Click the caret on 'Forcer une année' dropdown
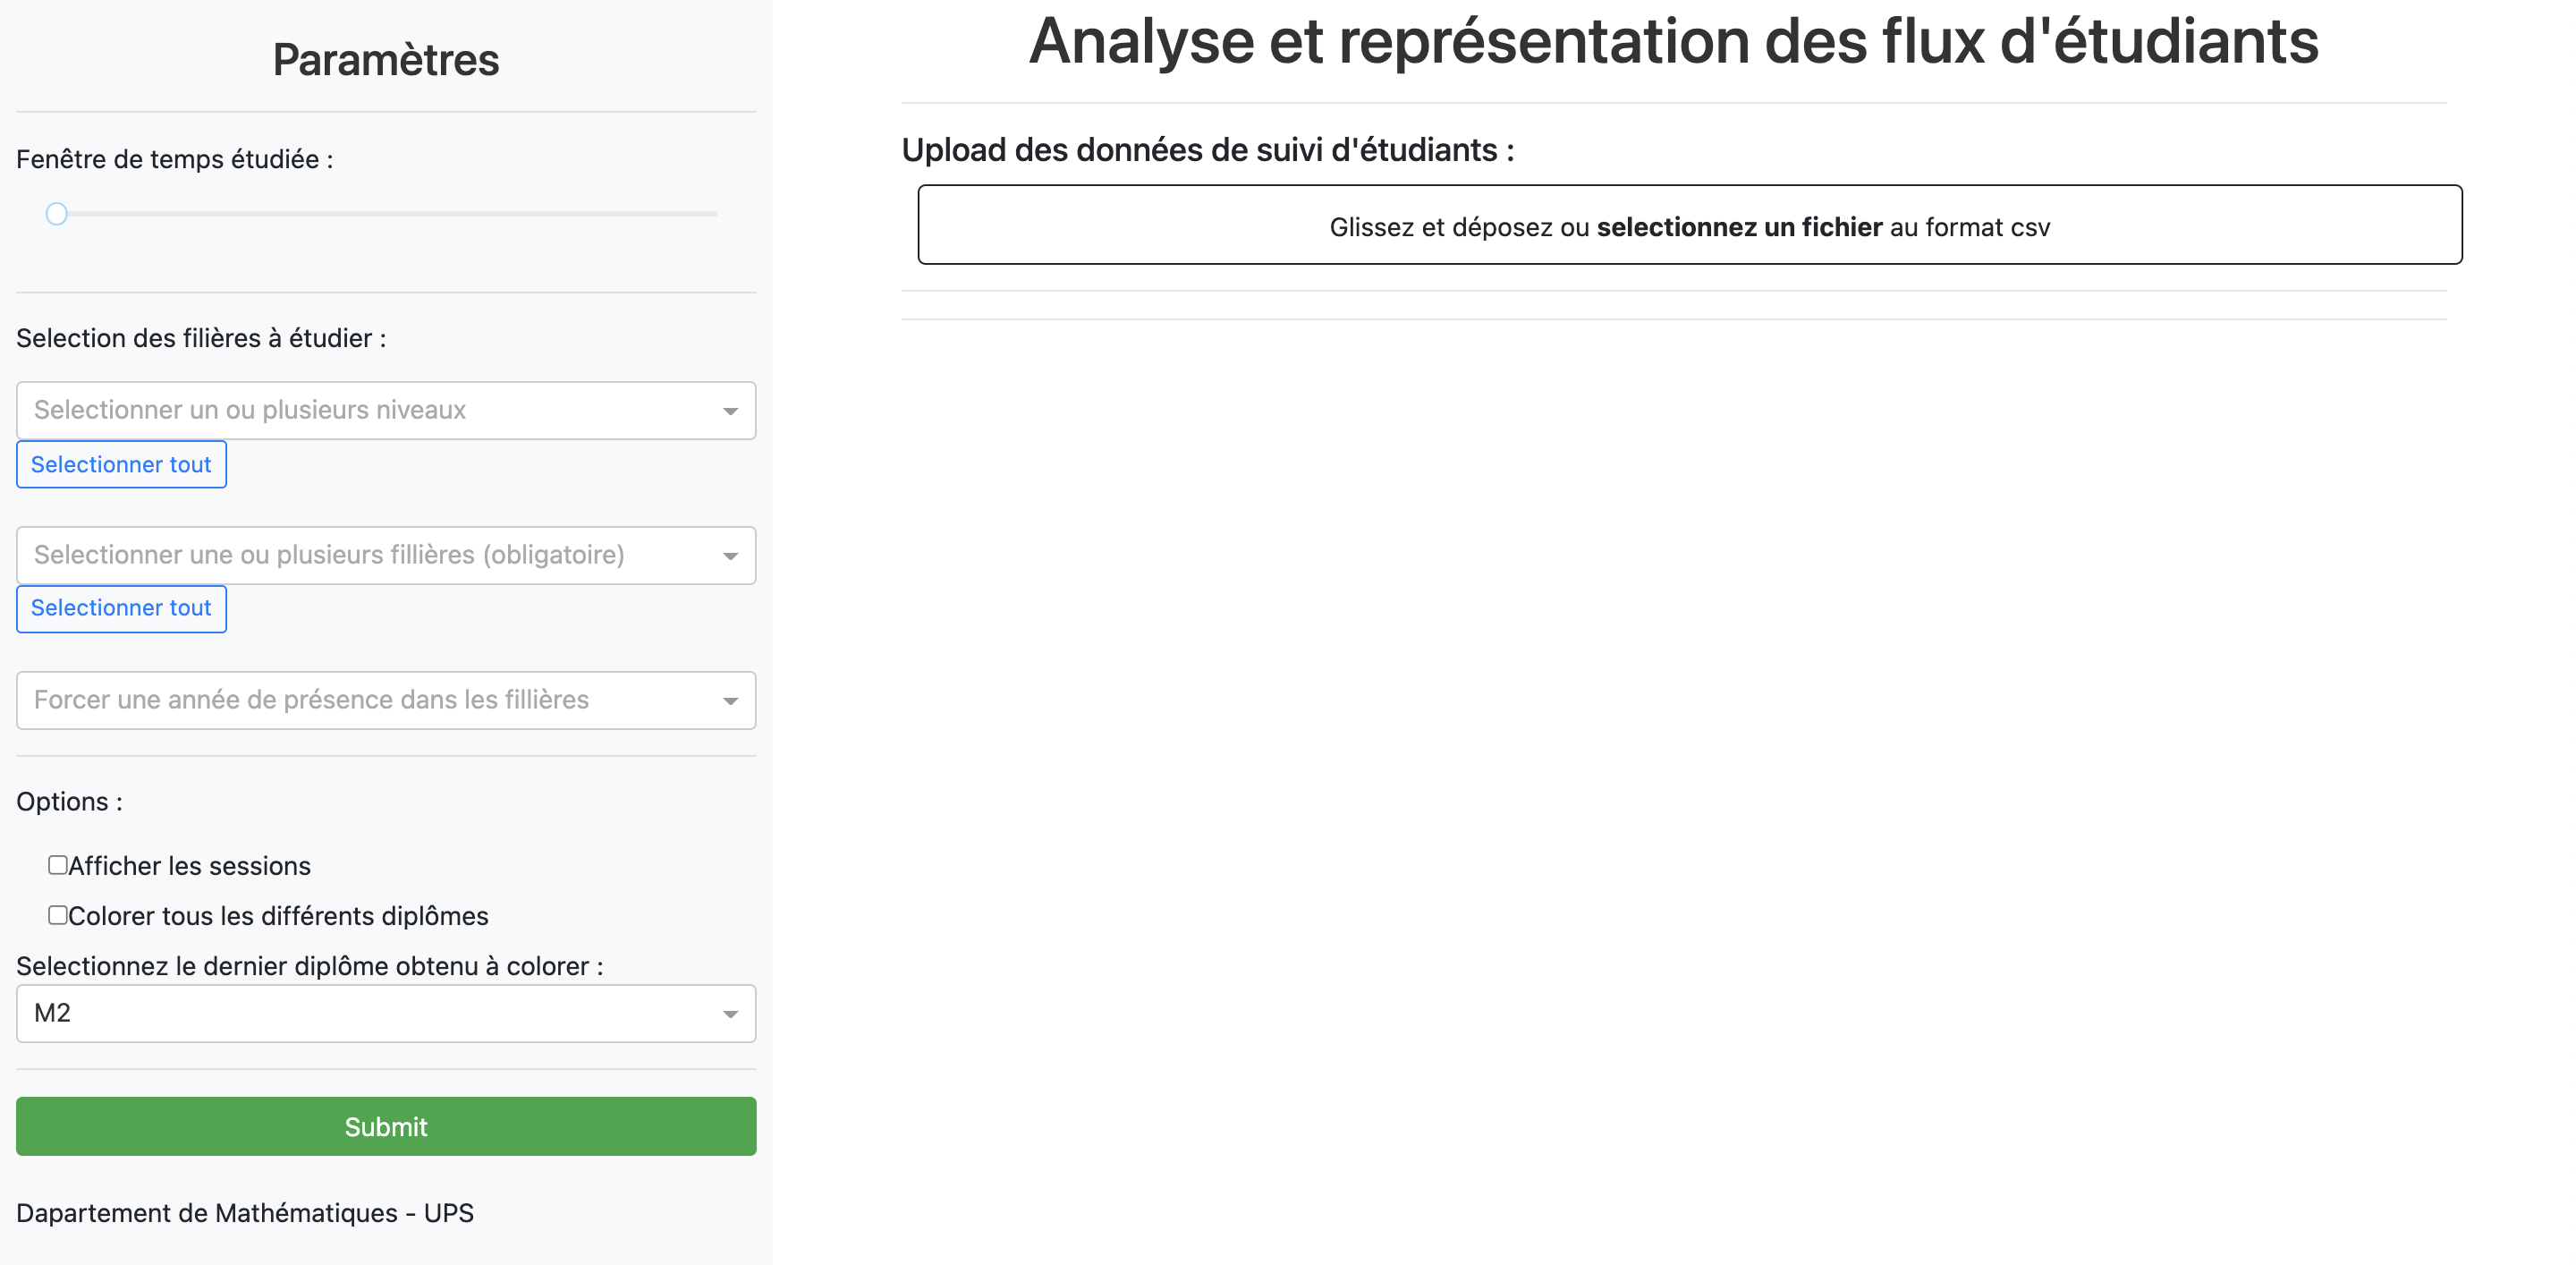This screenshot has width=2576, height=1265. tap(729, 700)
